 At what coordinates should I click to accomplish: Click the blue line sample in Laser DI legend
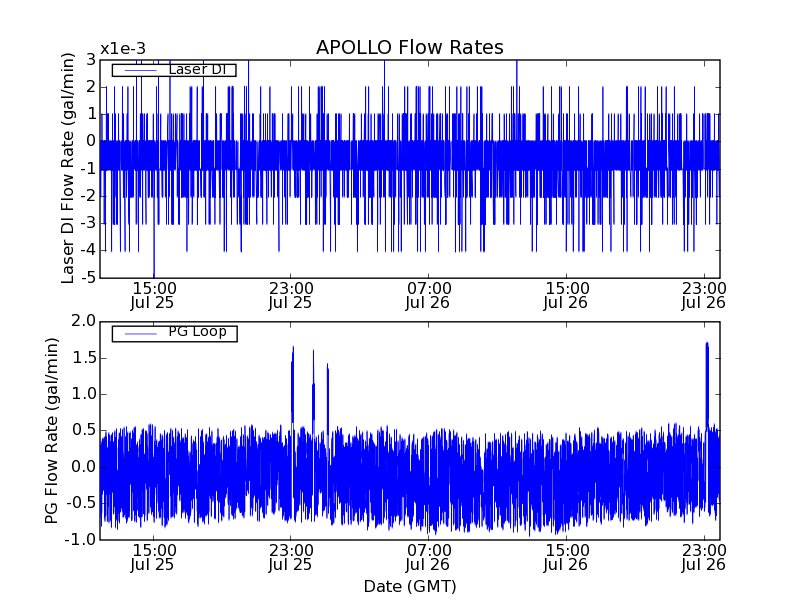pos(139,70)
